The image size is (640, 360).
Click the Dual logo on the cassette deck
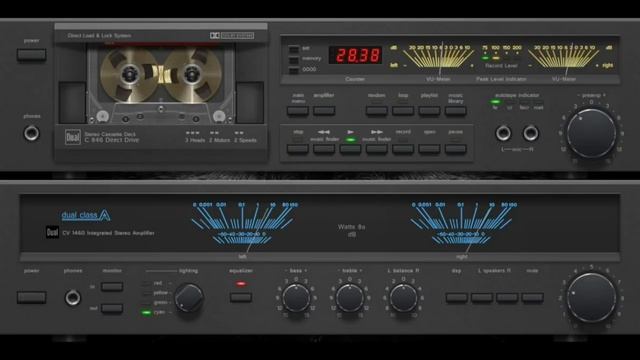click(x=73, y=137)
